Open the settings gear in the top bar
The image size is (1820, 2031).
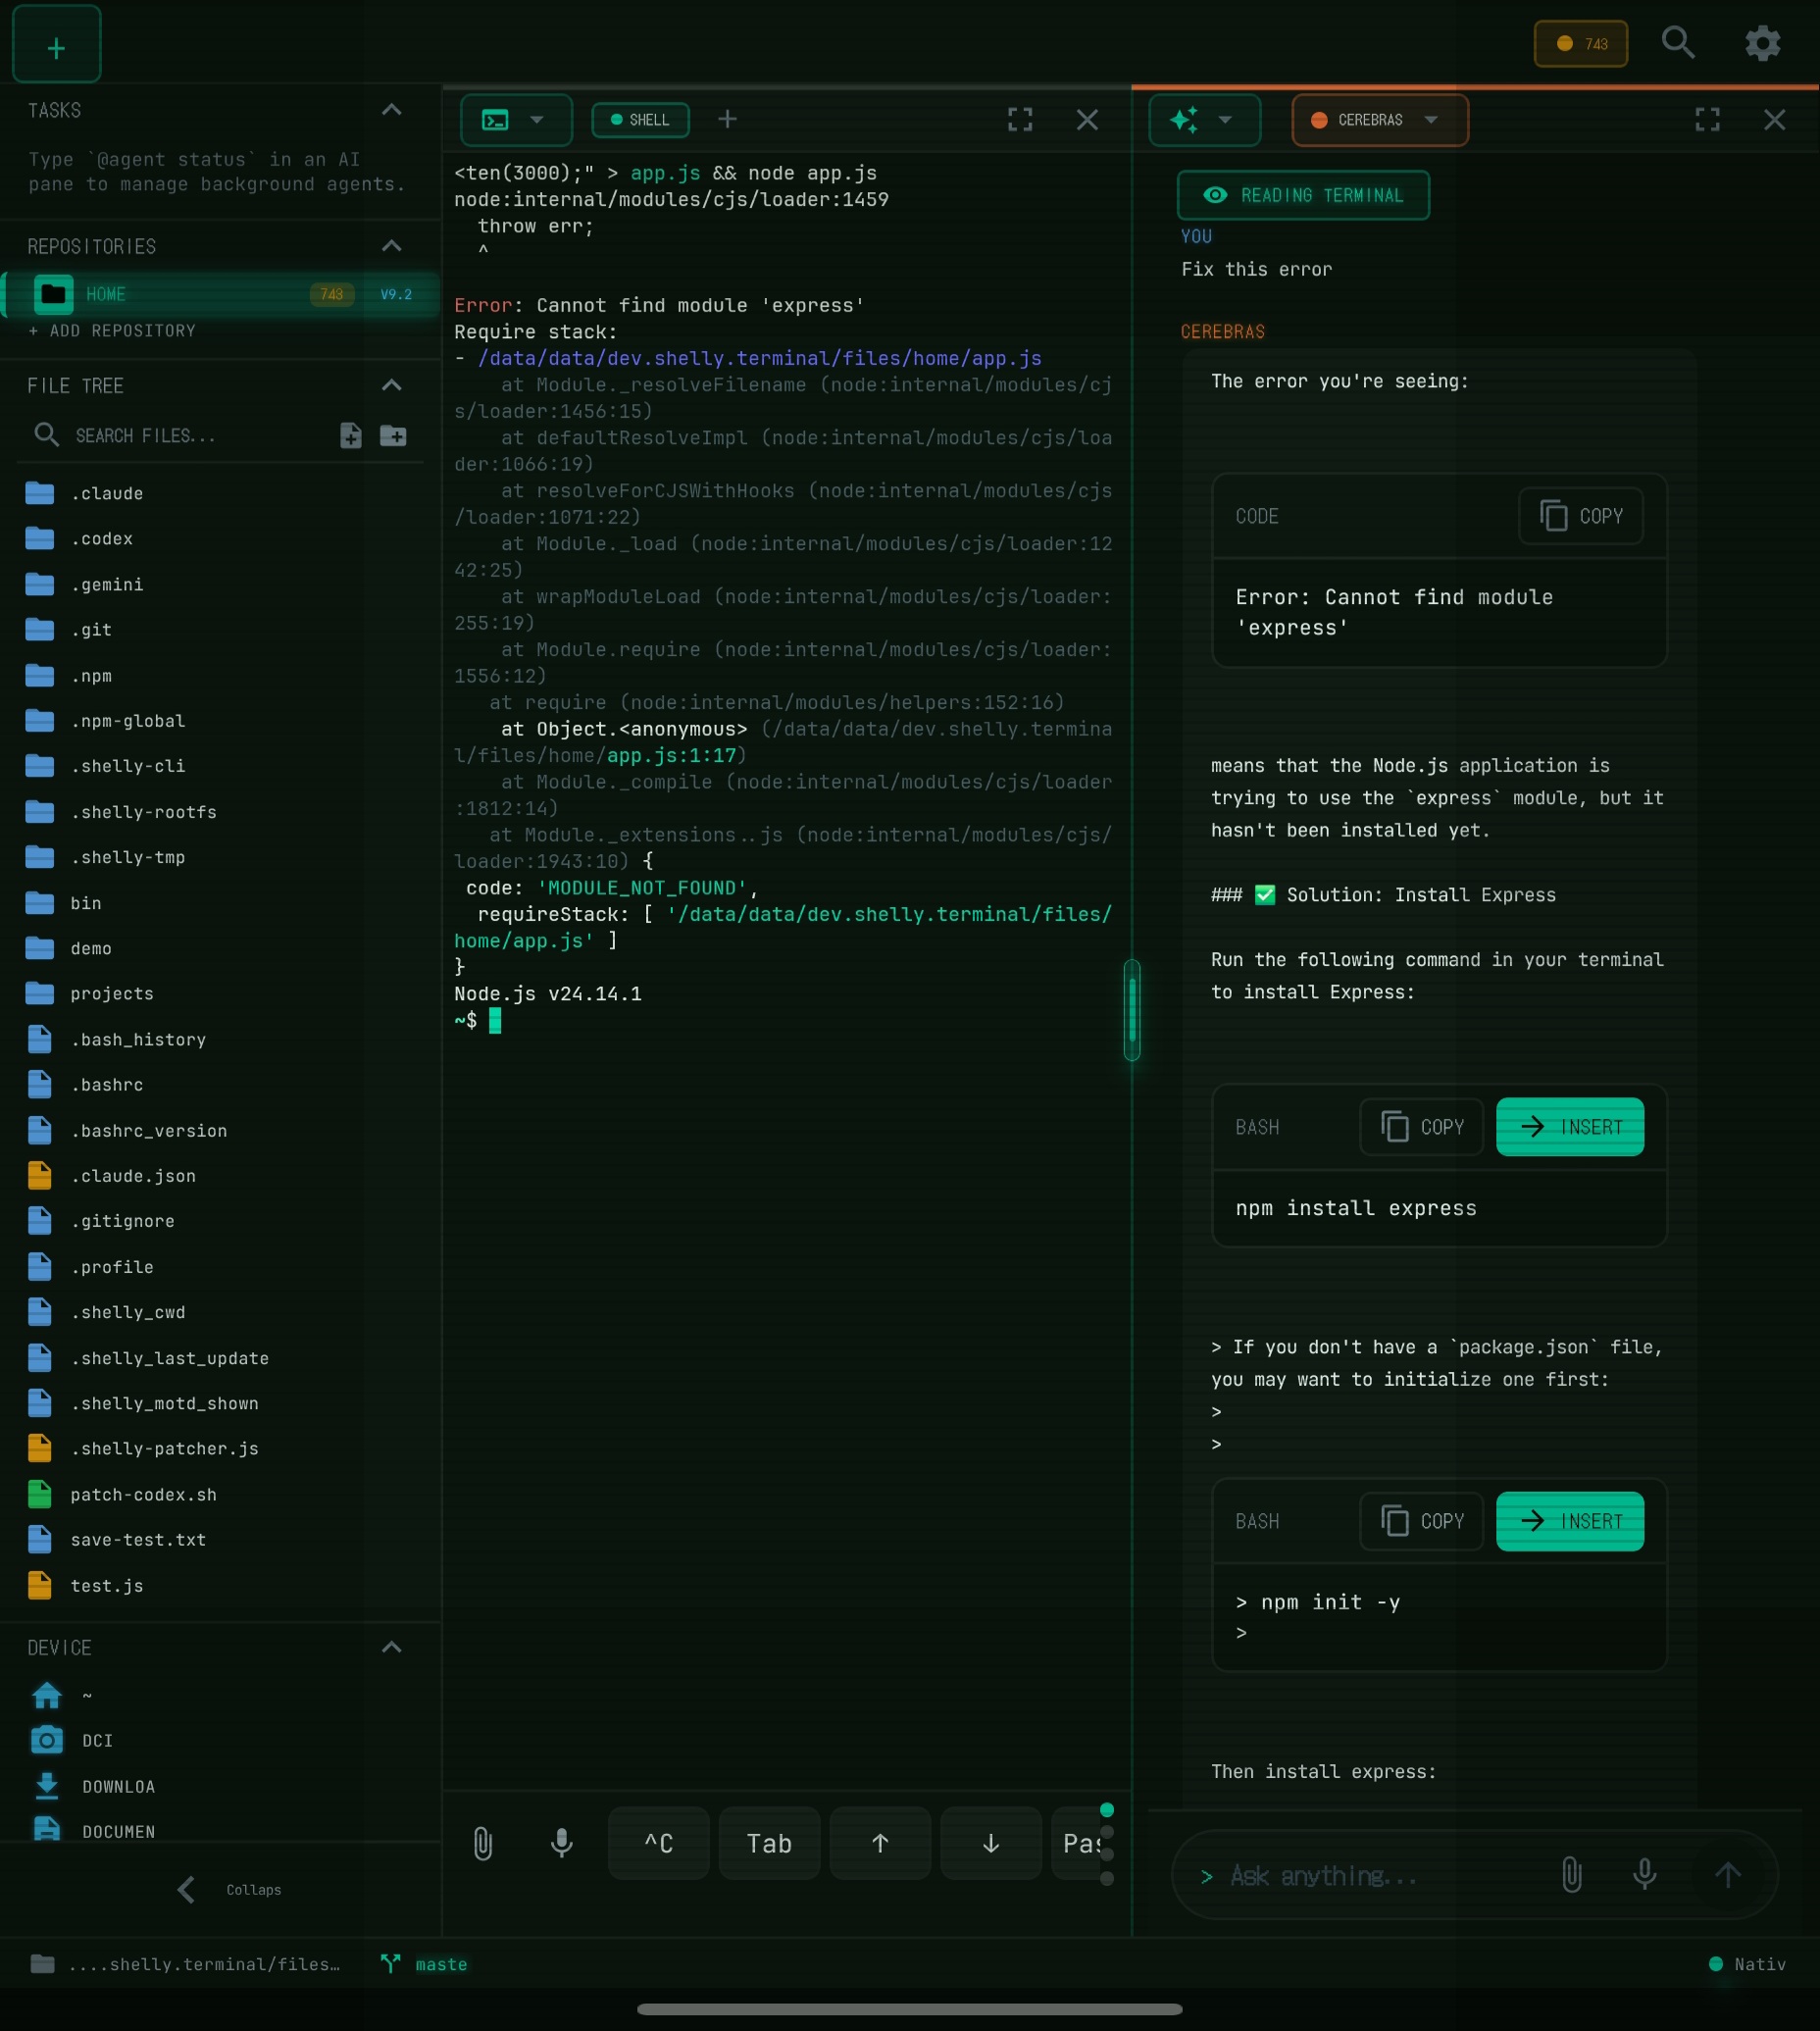click(1762, 43)
